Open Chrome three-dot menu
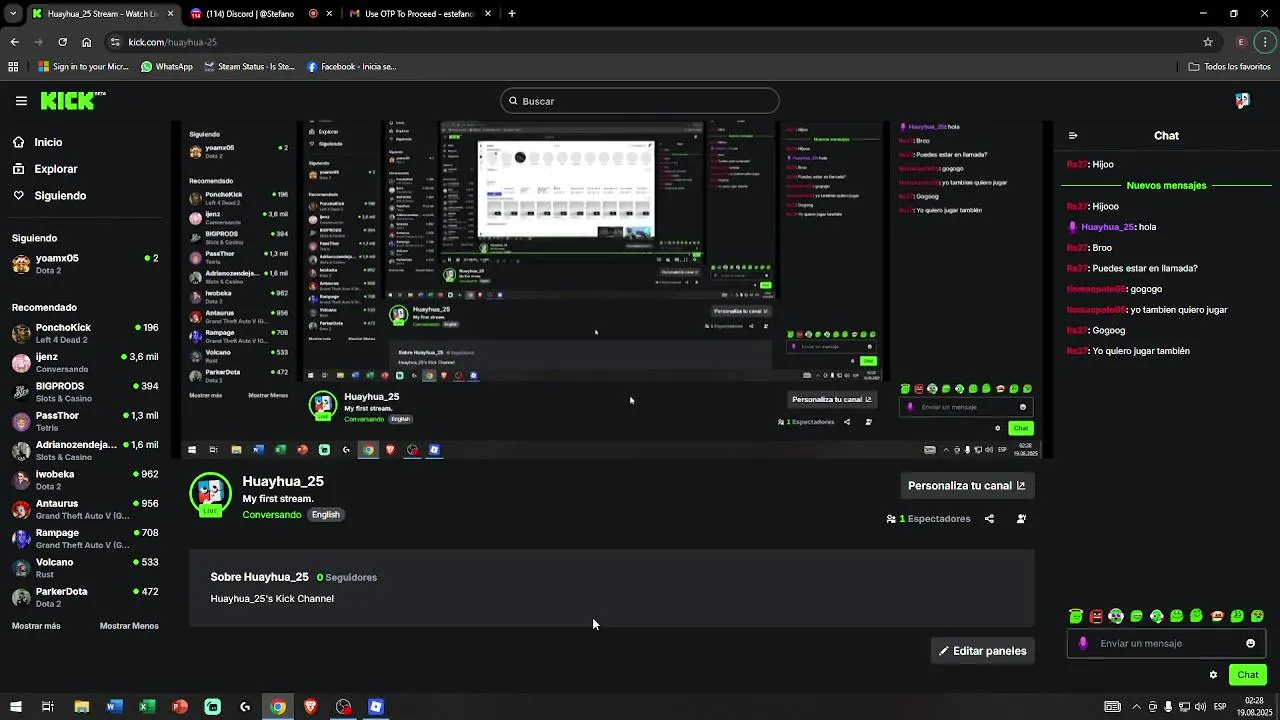The image size is (1280, 720). click(1266, 42)
